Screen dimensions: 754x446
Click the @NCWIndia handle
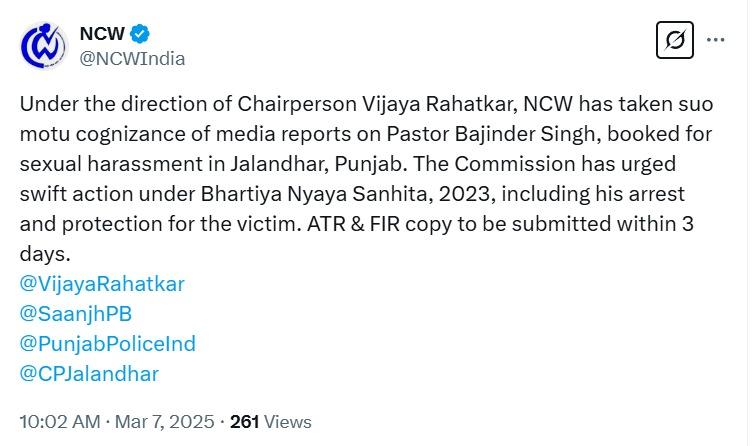(x=132, y=58)
